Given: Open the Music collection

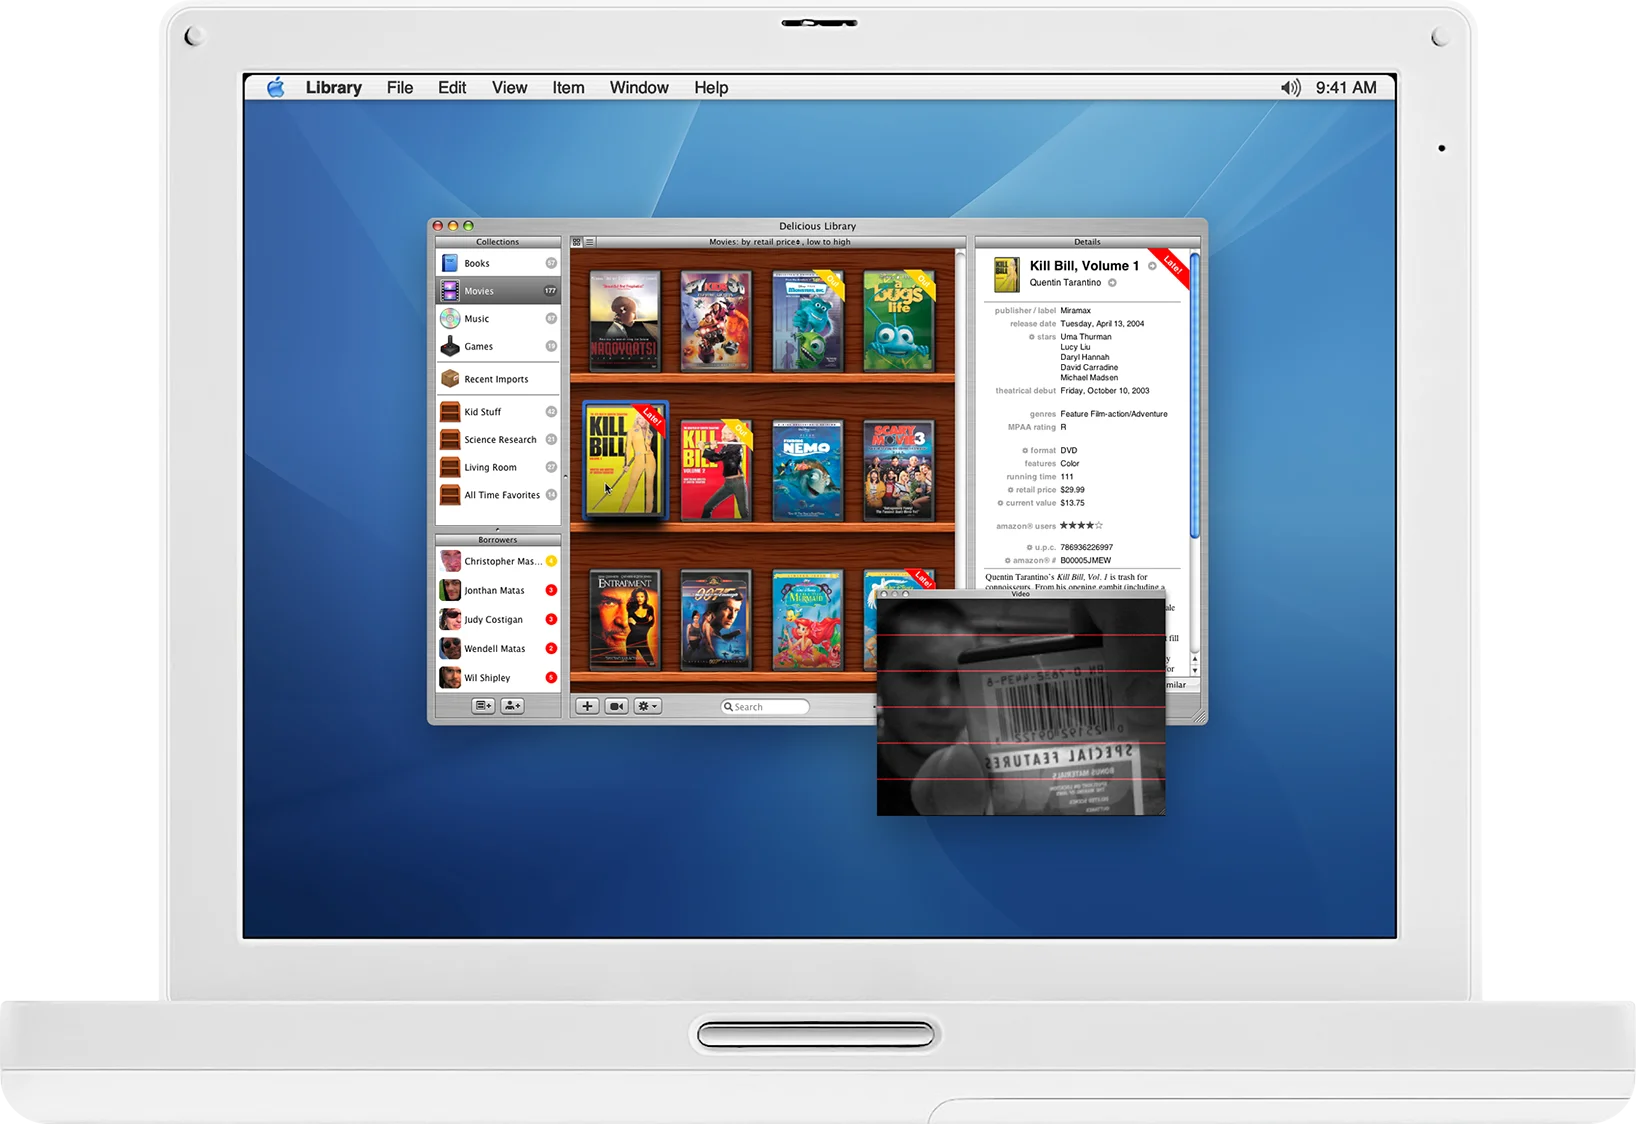Looking at the screenshot, I should point(498,319).
